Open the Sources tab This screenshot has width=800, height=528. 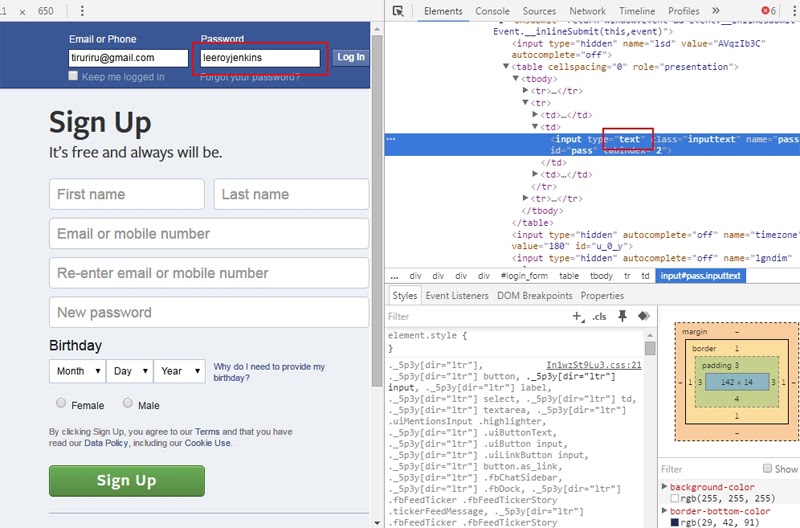pyautogui.click(x=539, y=11)
